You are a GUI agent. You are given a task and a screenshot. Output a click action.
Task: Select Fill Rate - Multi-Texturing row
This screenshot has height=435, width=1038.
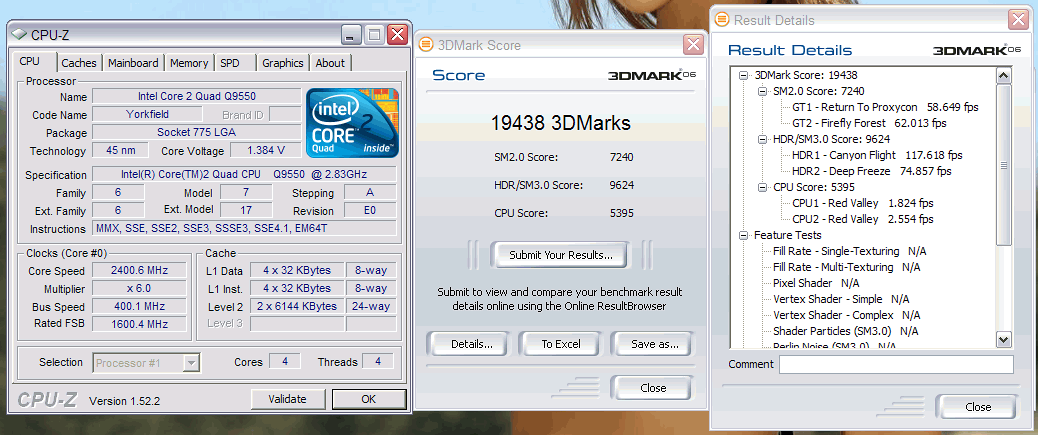coord(847,267)
